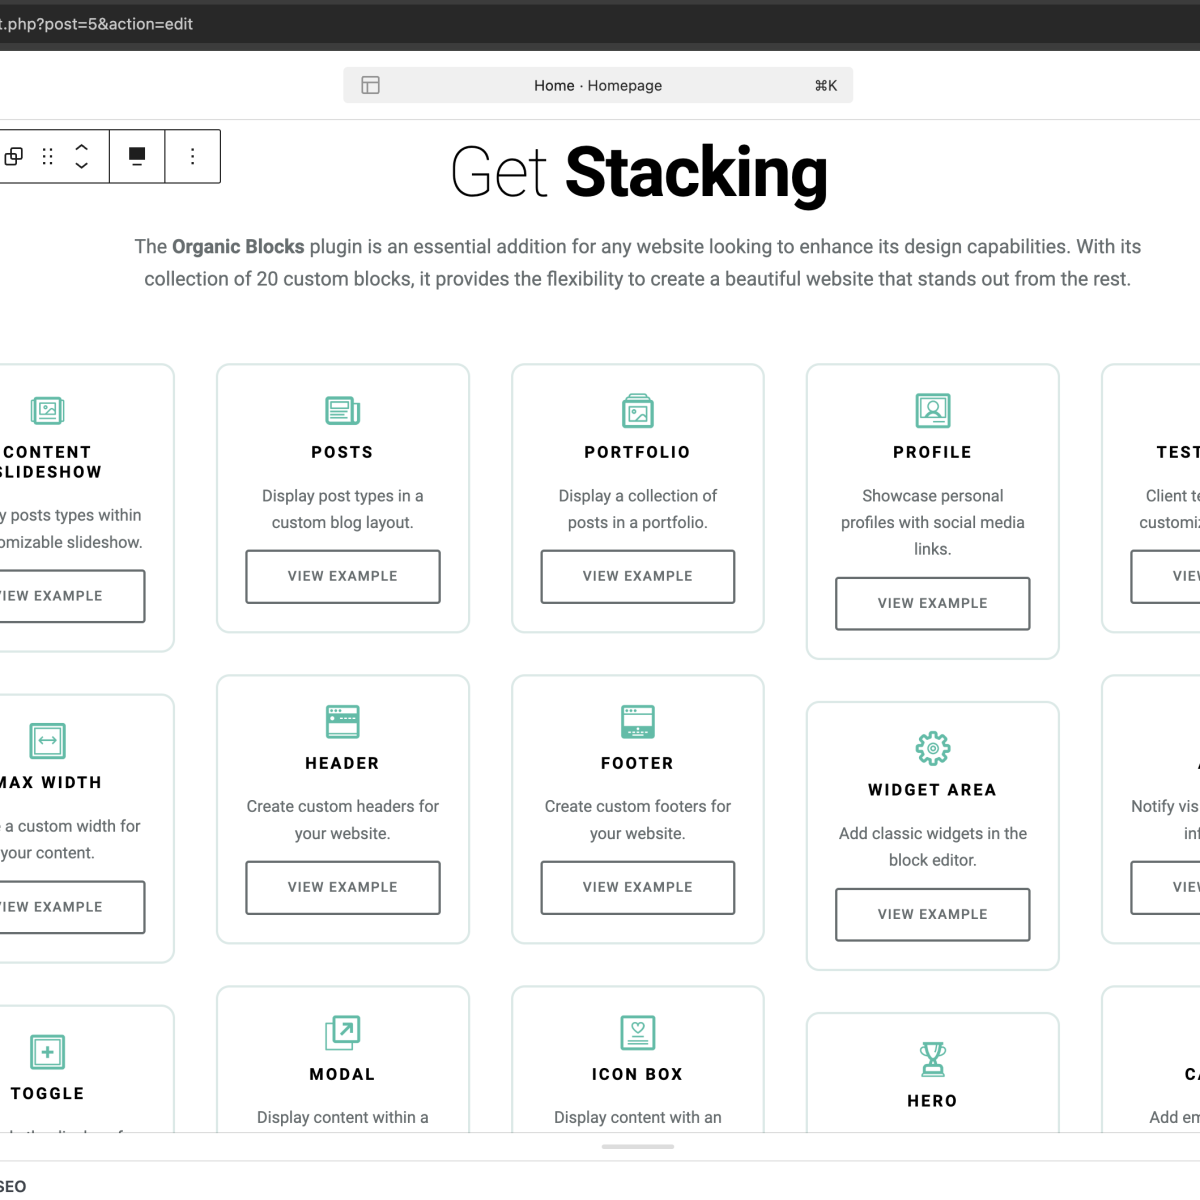
Task: Click View Example under Portfolio
Action: [x=638, y=576]
